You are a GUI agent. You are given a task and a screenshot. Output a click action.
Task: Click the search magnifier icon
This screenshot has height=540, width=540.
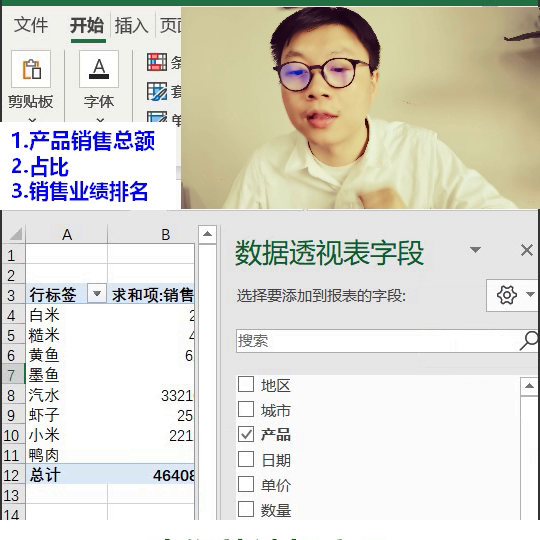click(529, 341)
